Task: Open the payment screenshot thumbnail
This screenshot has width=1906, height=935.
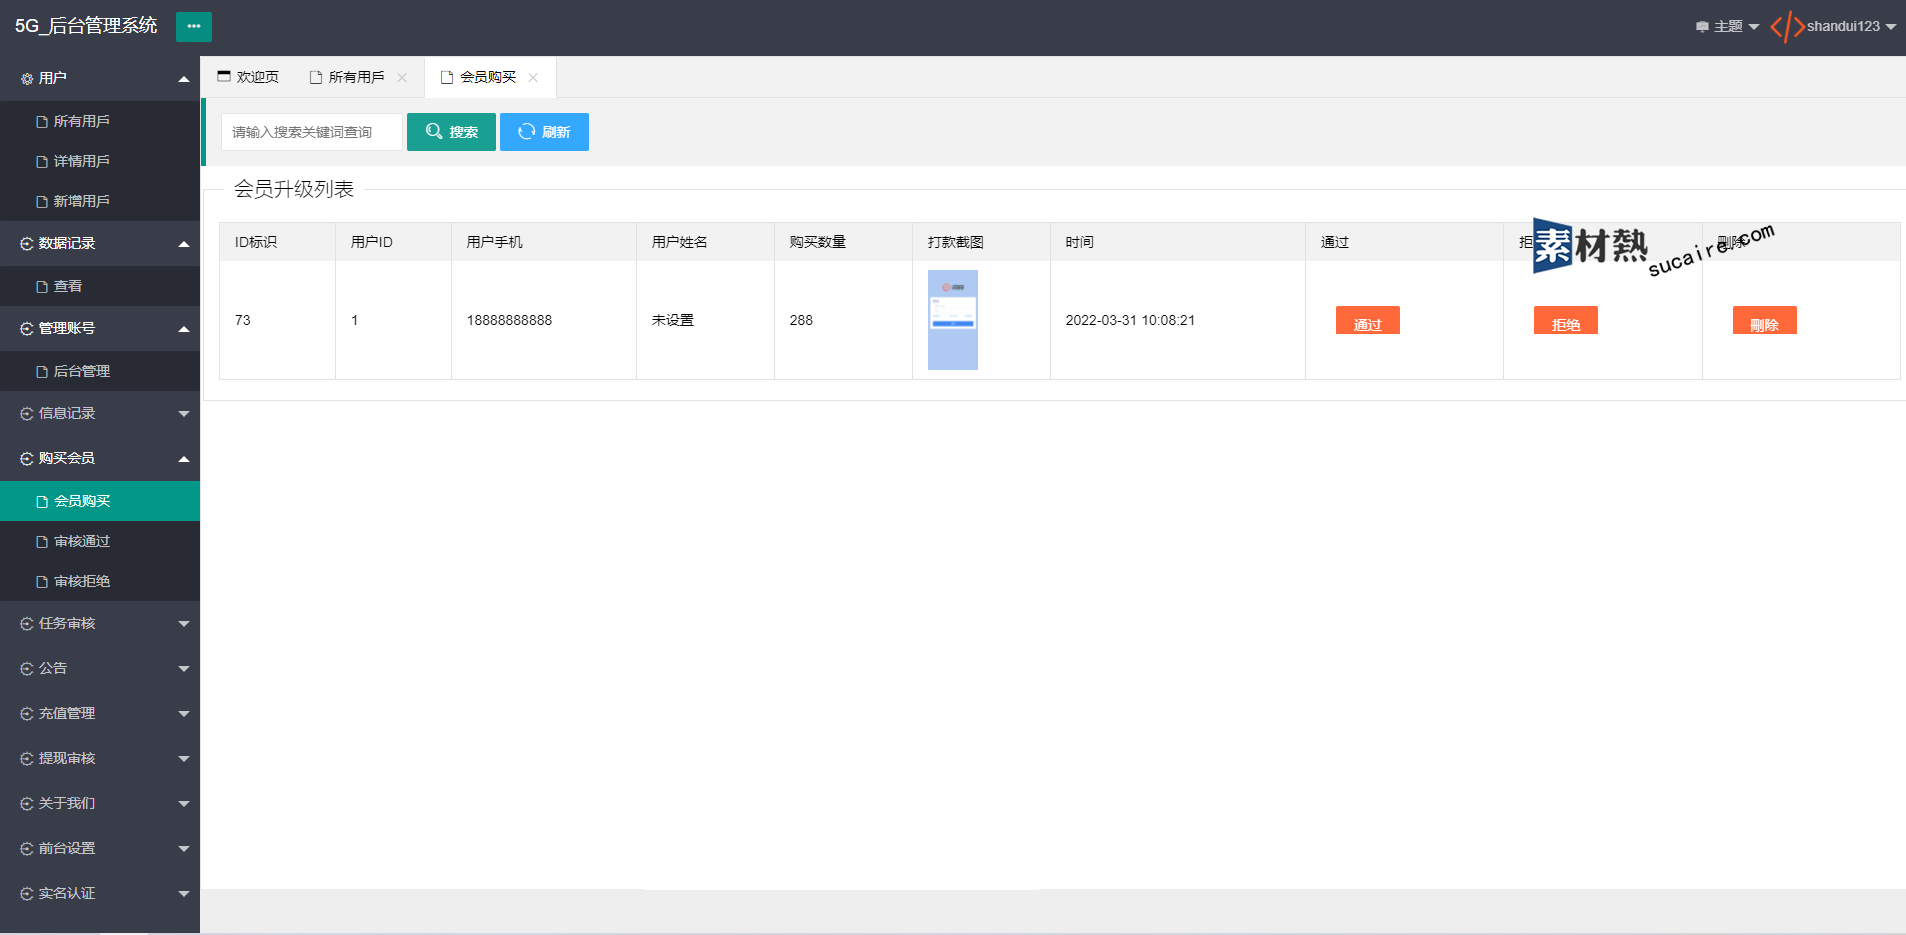Action: 953,320
